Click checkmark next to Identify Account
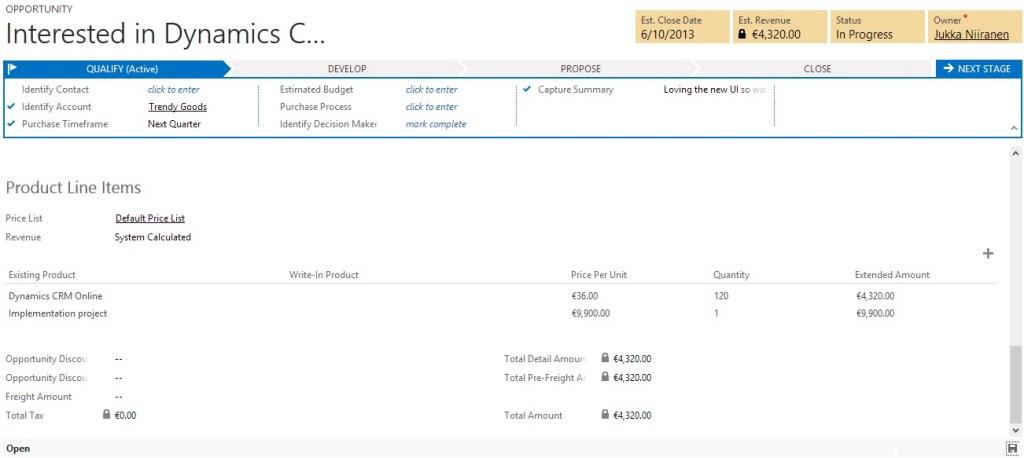 coord(11,106)
